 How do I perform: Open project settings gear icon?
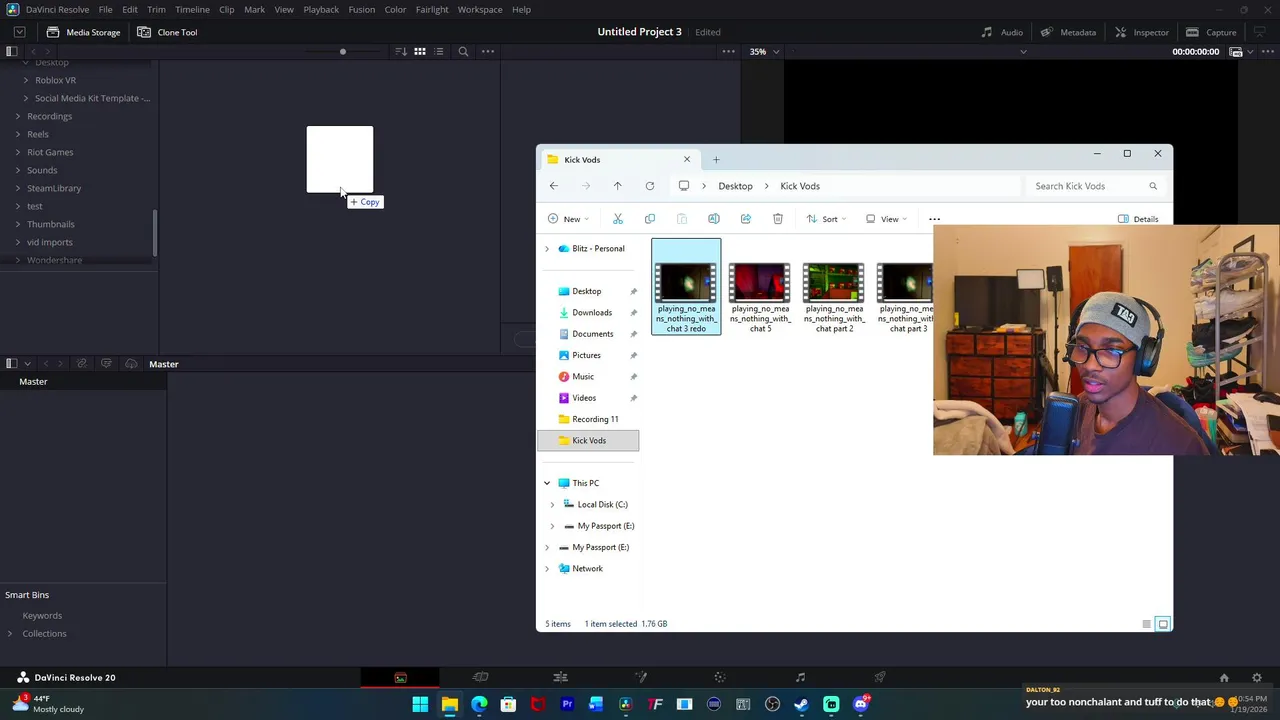tap(1257, 677)
